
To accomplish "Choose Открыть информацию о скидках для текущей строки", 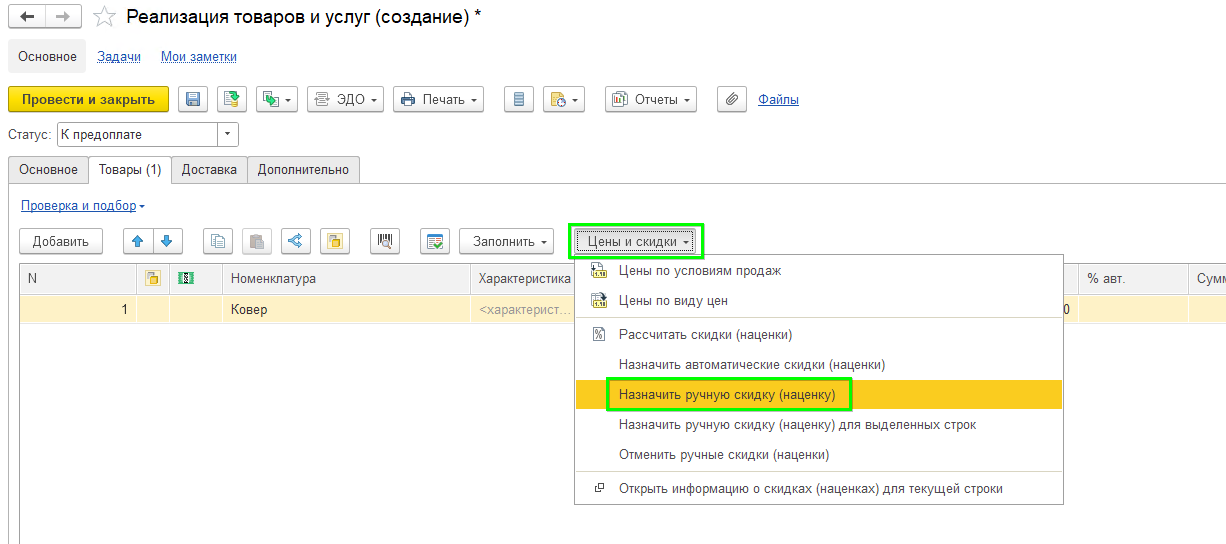I will pos(818,488).
